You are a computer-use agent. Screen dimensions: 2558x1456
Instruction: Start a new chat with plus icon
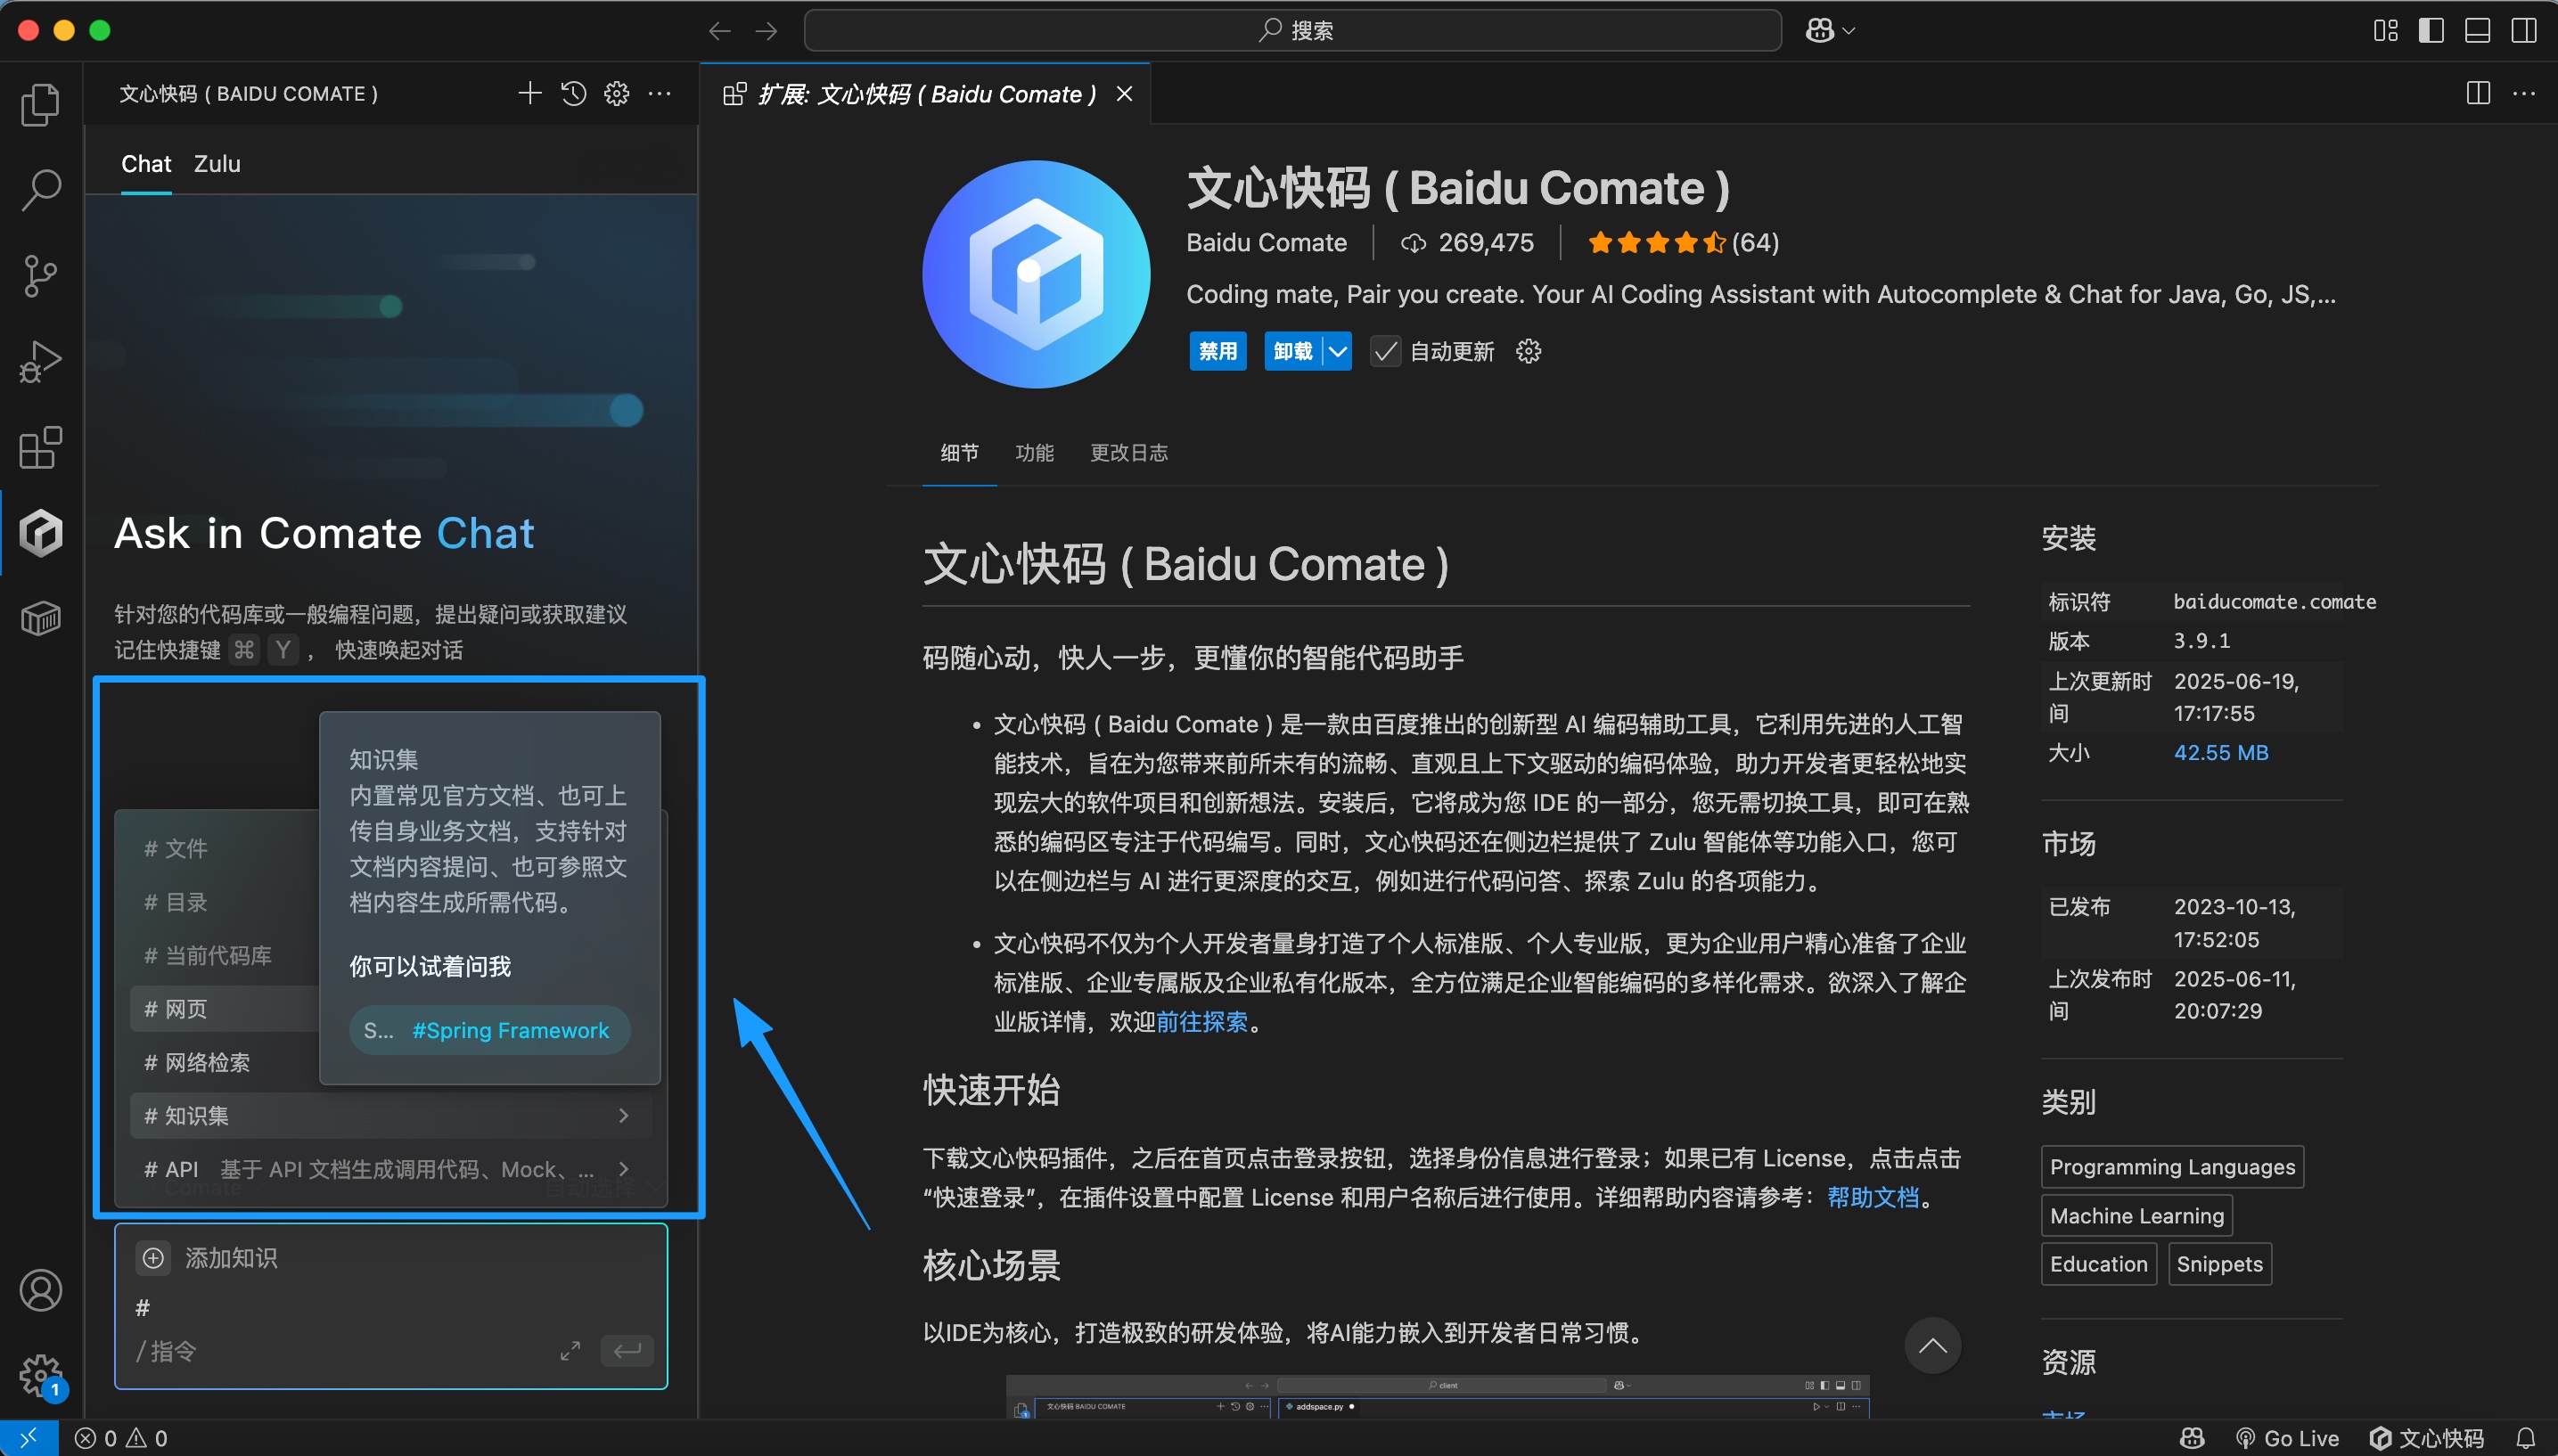tap(530, 94)
